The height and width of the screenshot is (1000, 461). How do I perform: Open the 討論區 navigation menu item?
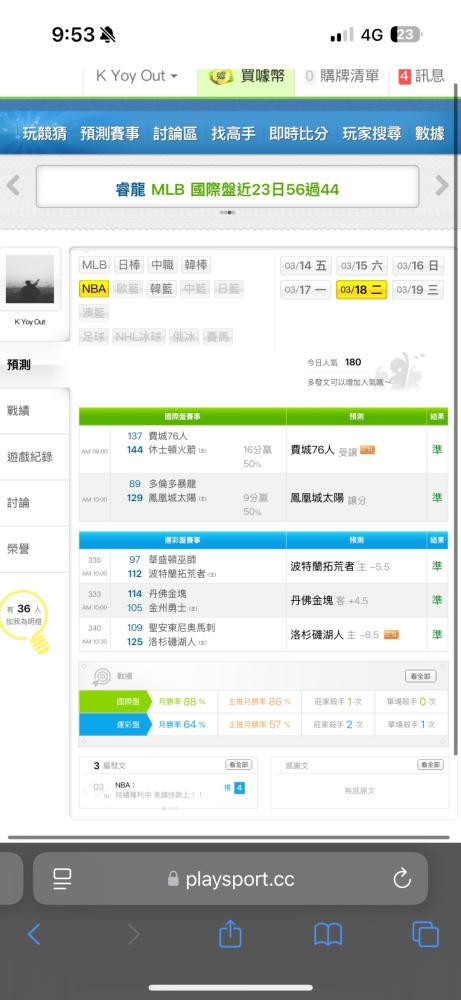coord(175,133)
